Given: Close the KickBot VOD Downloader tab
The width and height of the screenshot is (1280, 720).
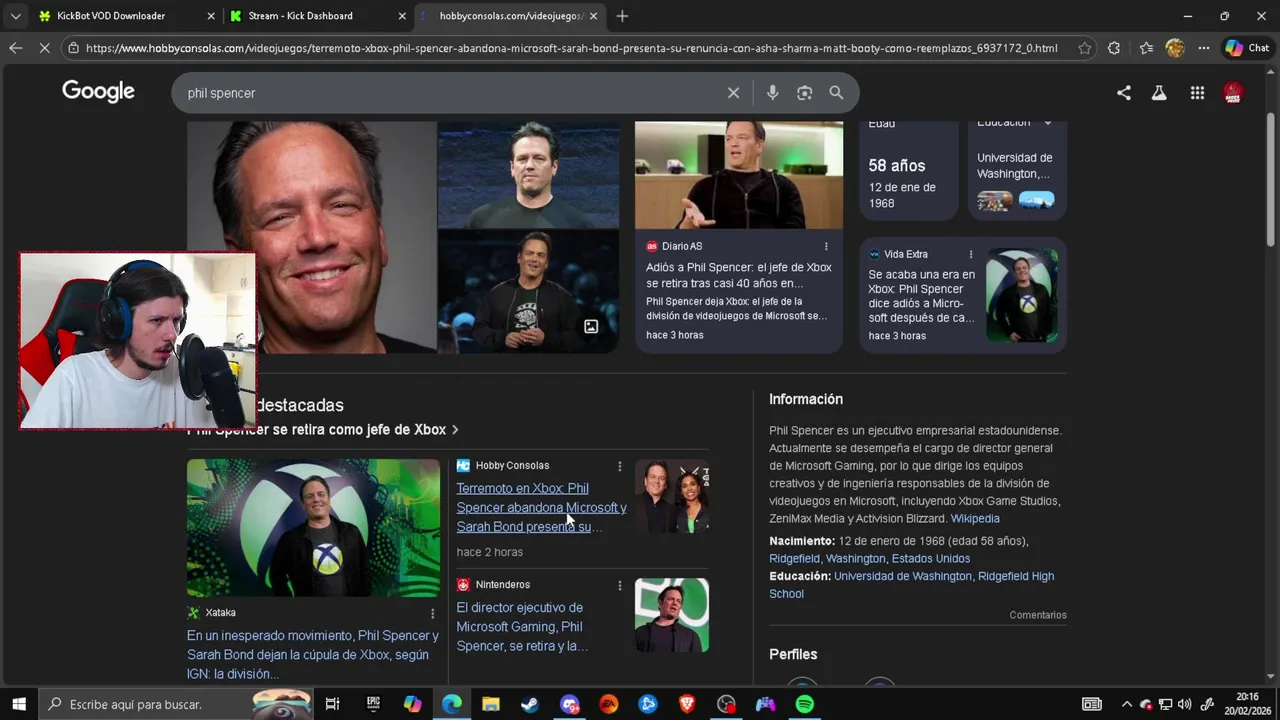Looking at the screenshot, I should click(211, 16).
